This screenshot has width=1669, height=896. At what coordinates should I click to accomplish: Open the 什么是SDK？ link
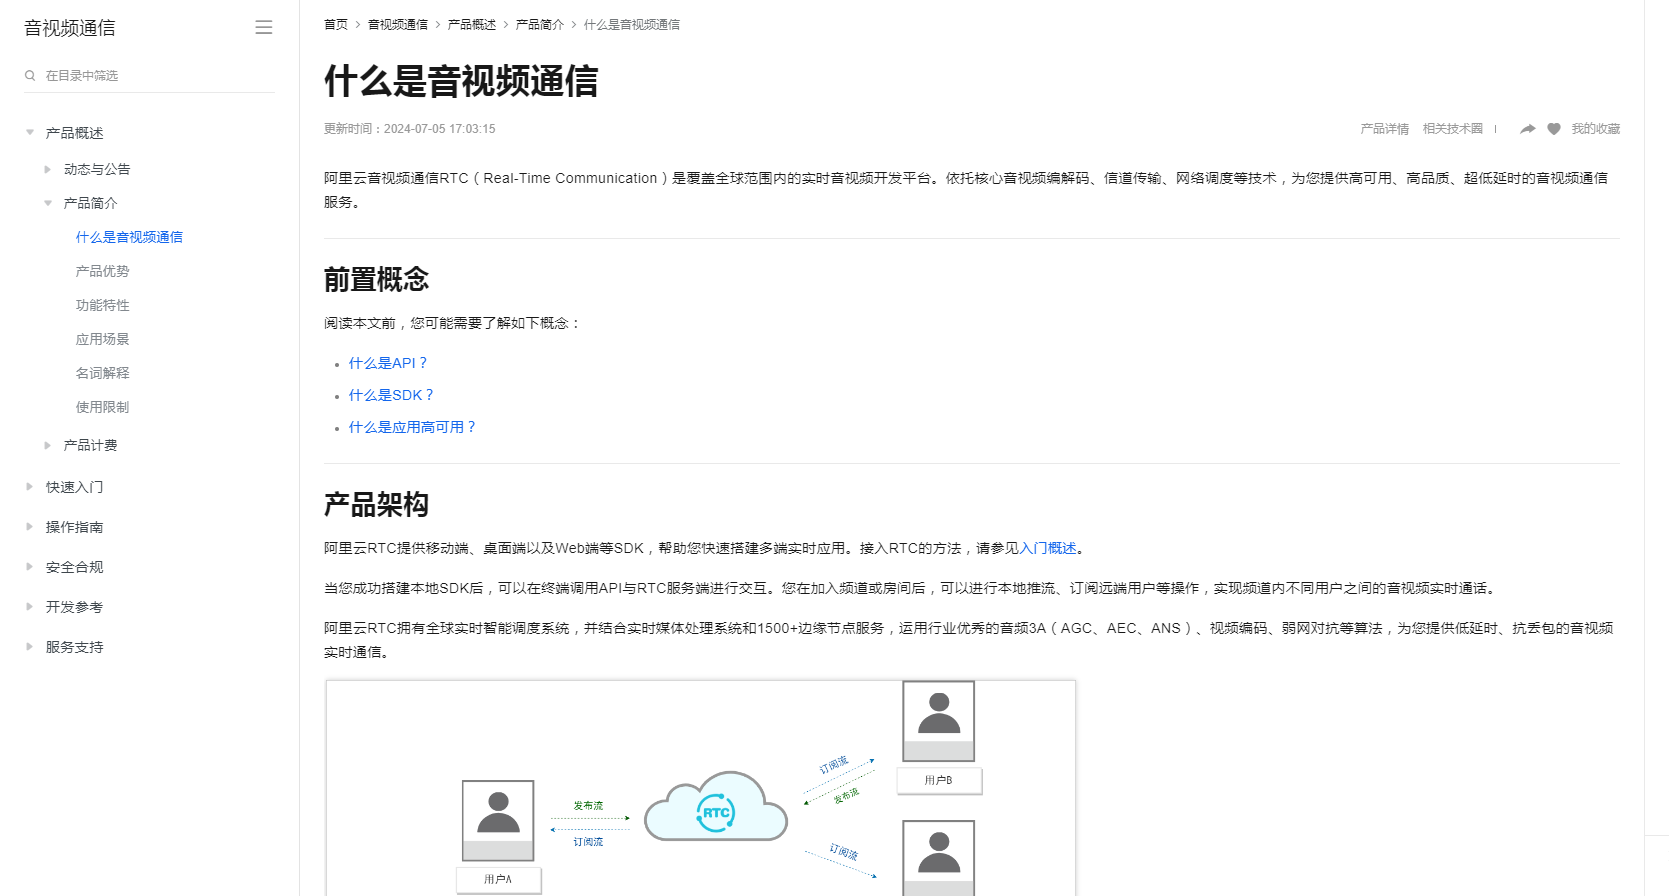coord(391,395)
